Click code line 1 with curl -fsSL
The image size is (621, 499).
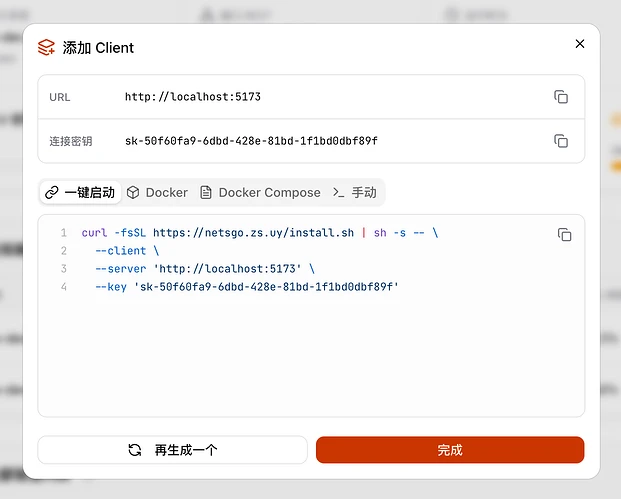click(x=260, y=233)
